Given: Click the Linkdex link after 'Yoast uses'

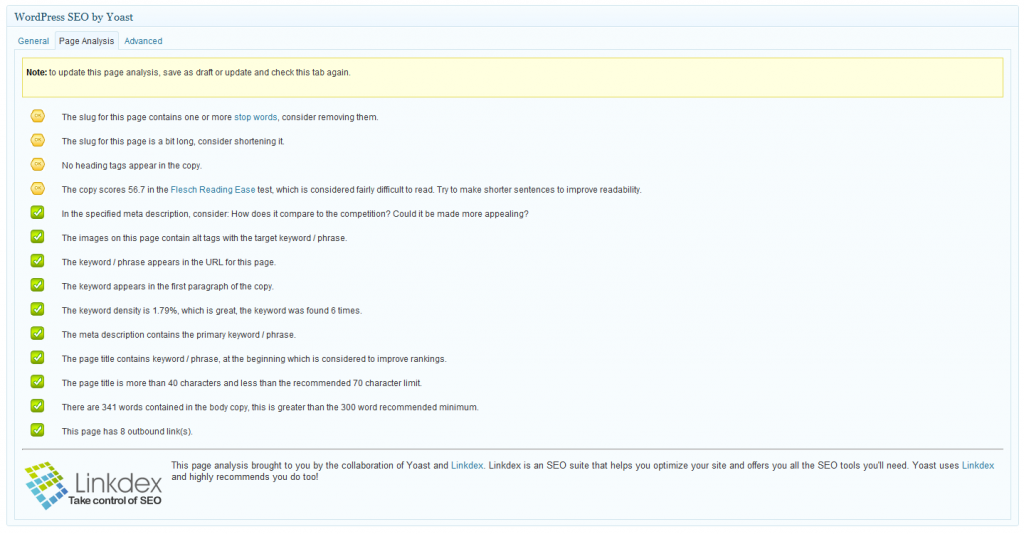Looking at the screenshot, I should 977,466.
